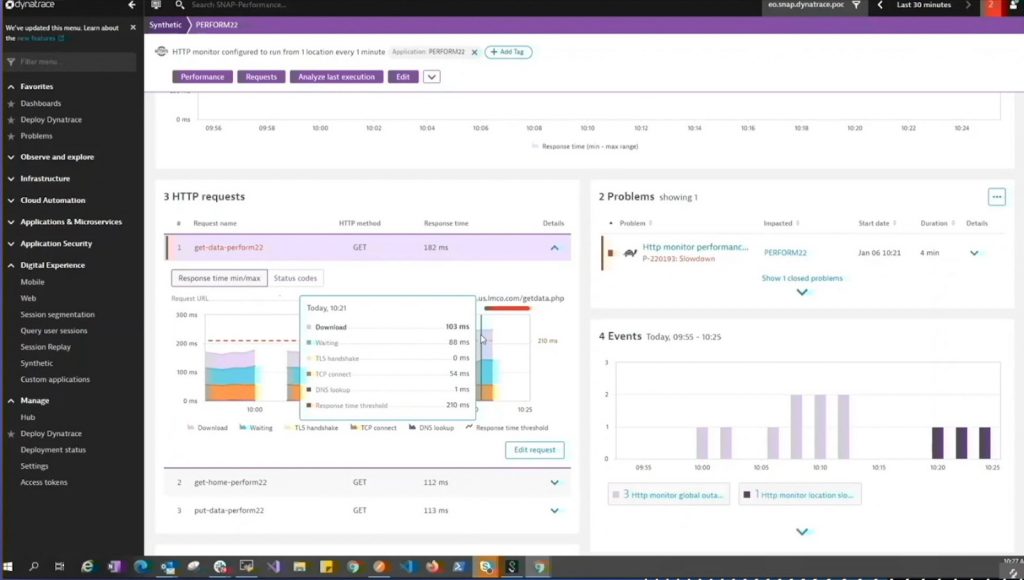Open the chevron next to the Edit button
The image size is (1024, 580).
[x=431, y=76]
